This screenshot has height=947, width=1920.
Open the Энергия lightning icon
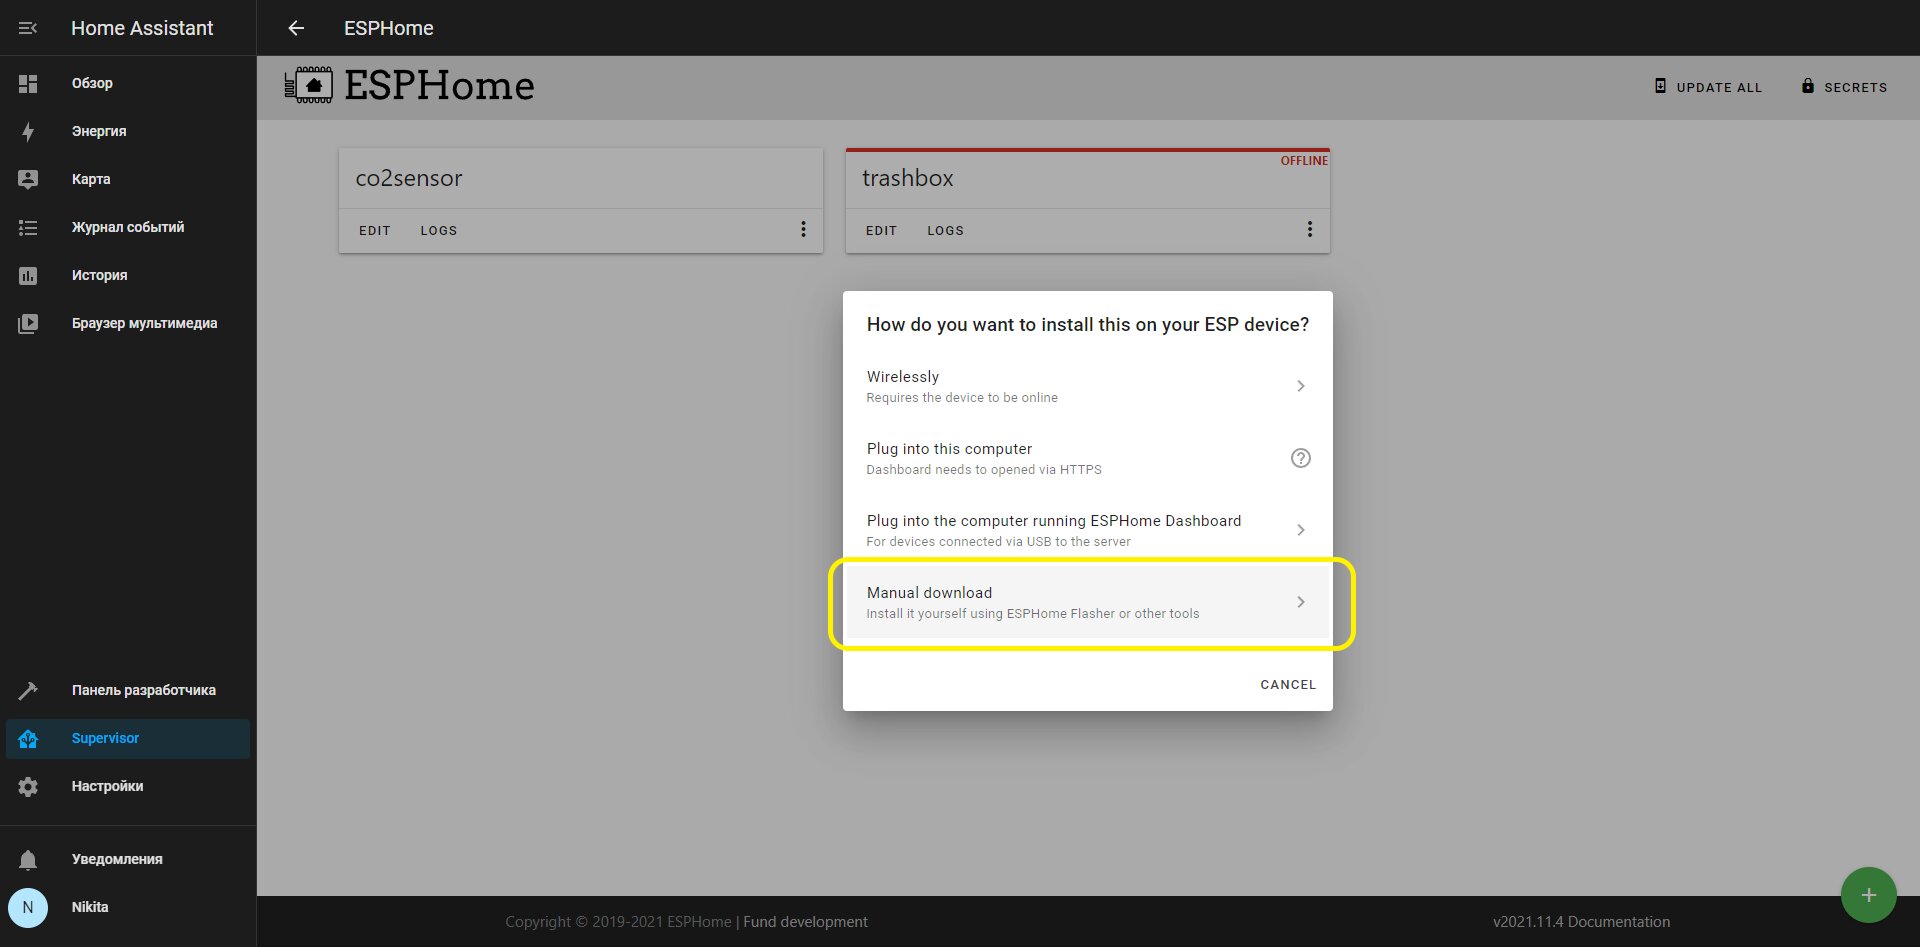[x=28, y=131]
